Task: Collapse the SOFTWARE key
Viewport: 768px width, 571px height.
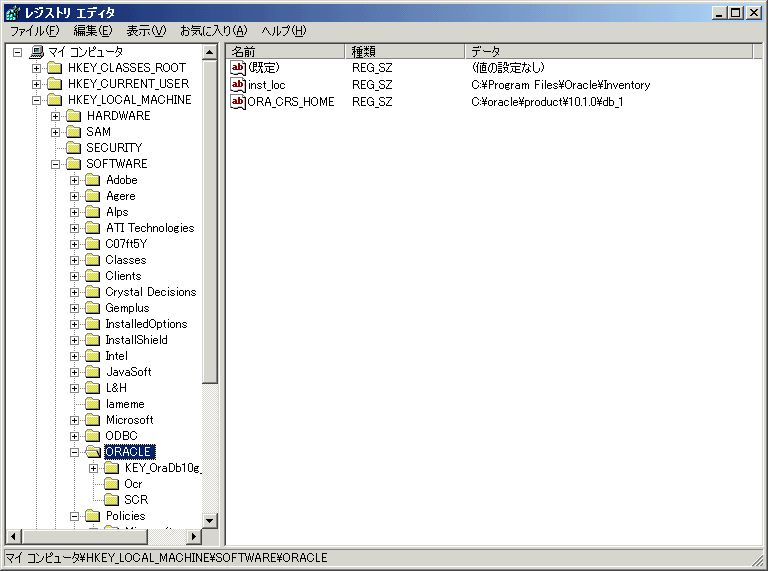Action: [55, 165]
